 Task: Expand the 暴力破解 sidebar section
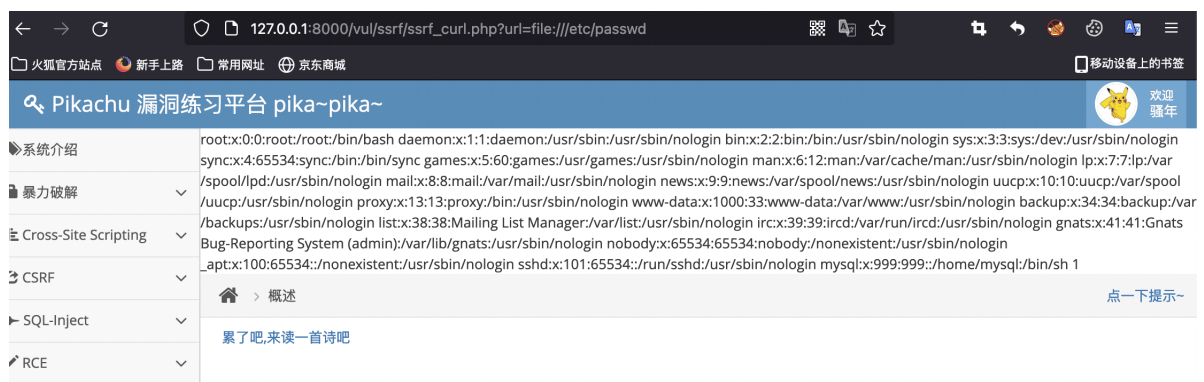click(99, 192)
